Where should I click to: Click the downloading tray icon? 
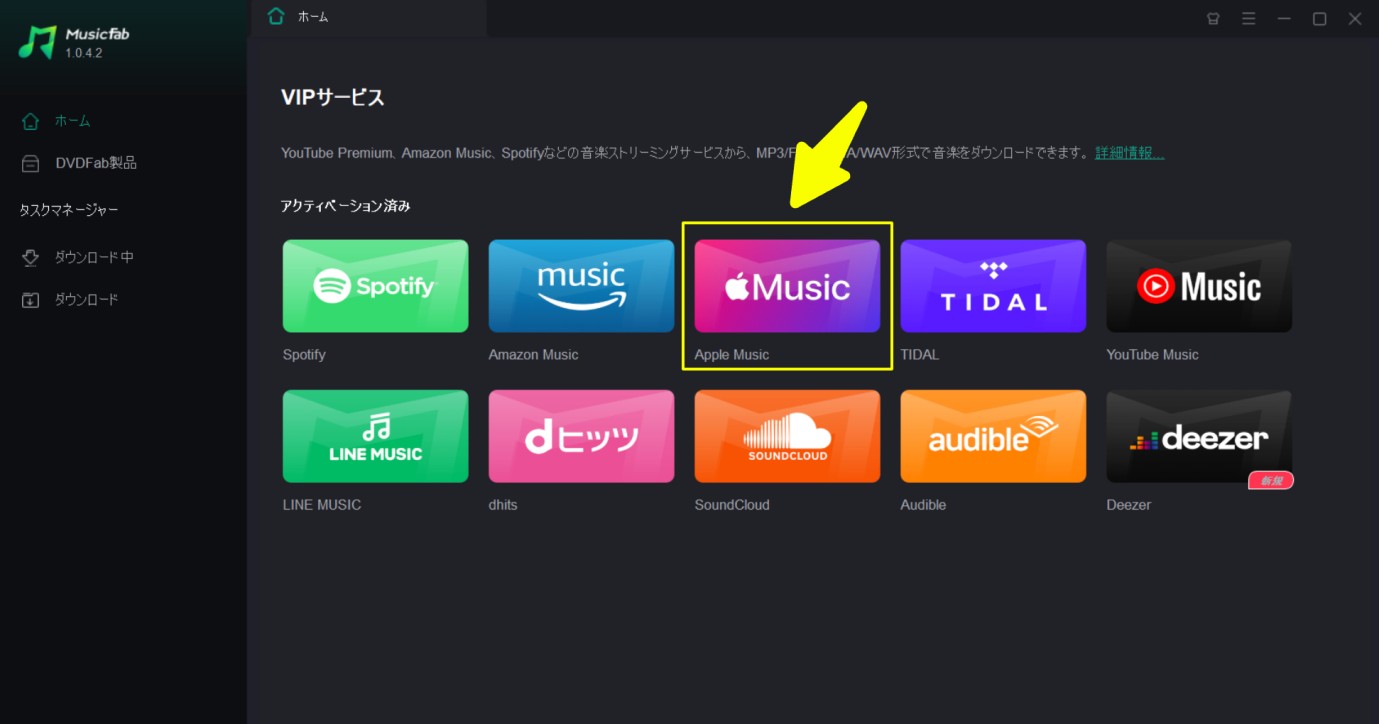coord(31,257)
